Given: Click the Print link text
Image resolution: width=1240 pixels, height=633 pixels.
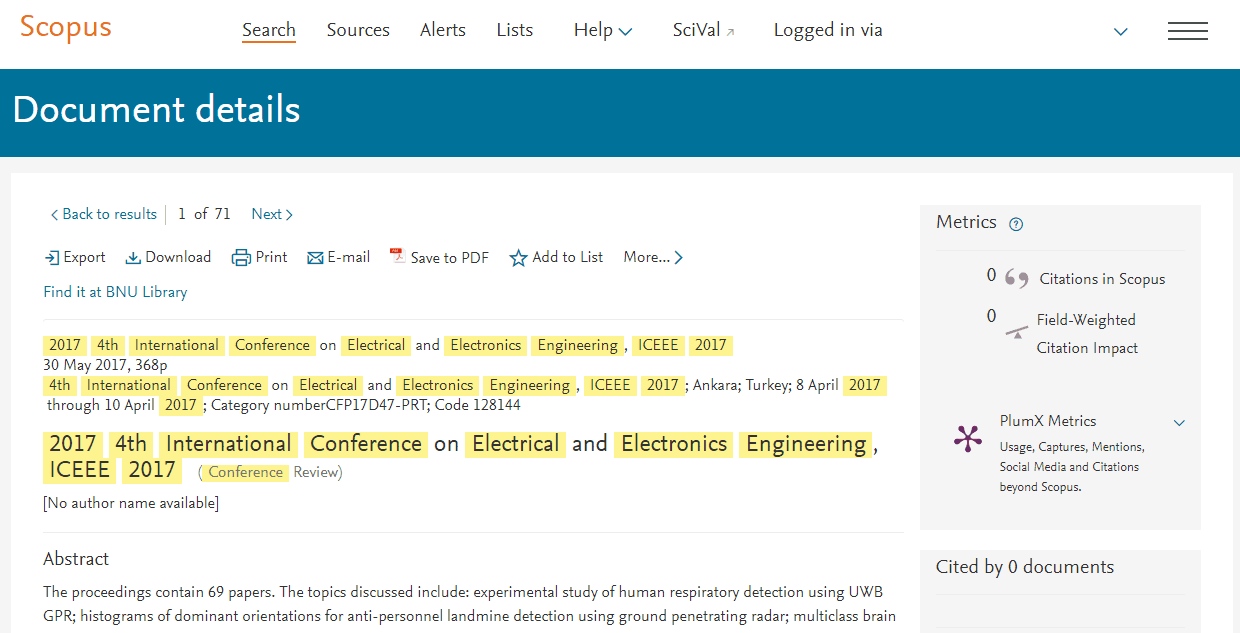Looking at the screenshot, I should click(x=271, y=257).
